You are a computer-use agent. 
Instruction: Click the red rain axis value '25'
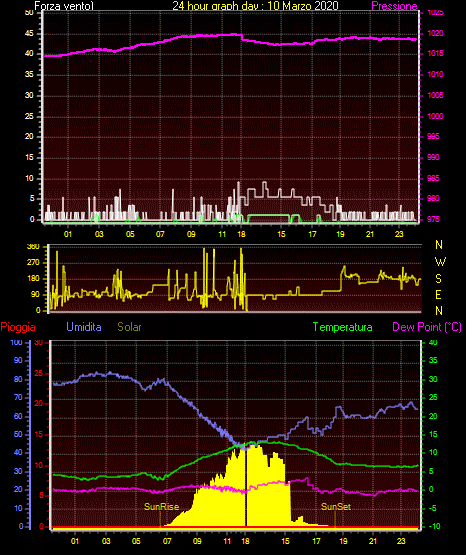click(x=39, y=373)
